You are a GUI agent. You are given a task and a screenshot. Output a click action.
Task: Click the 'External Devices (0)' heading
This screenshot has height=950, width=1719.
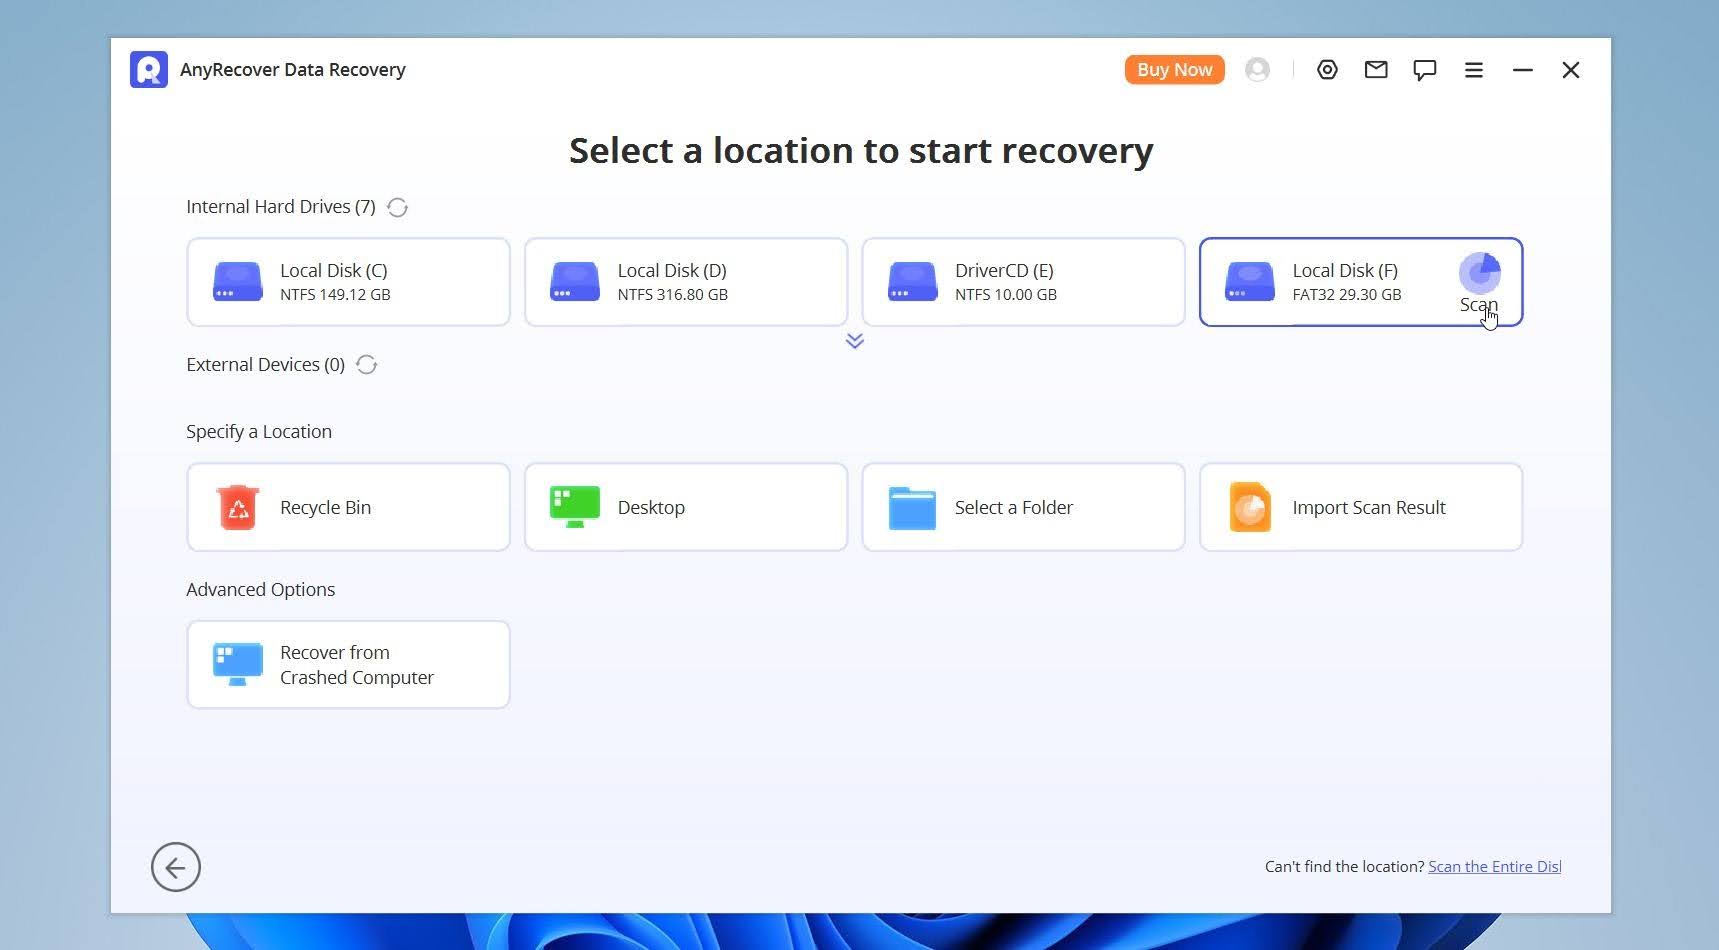tap(265, 365)
